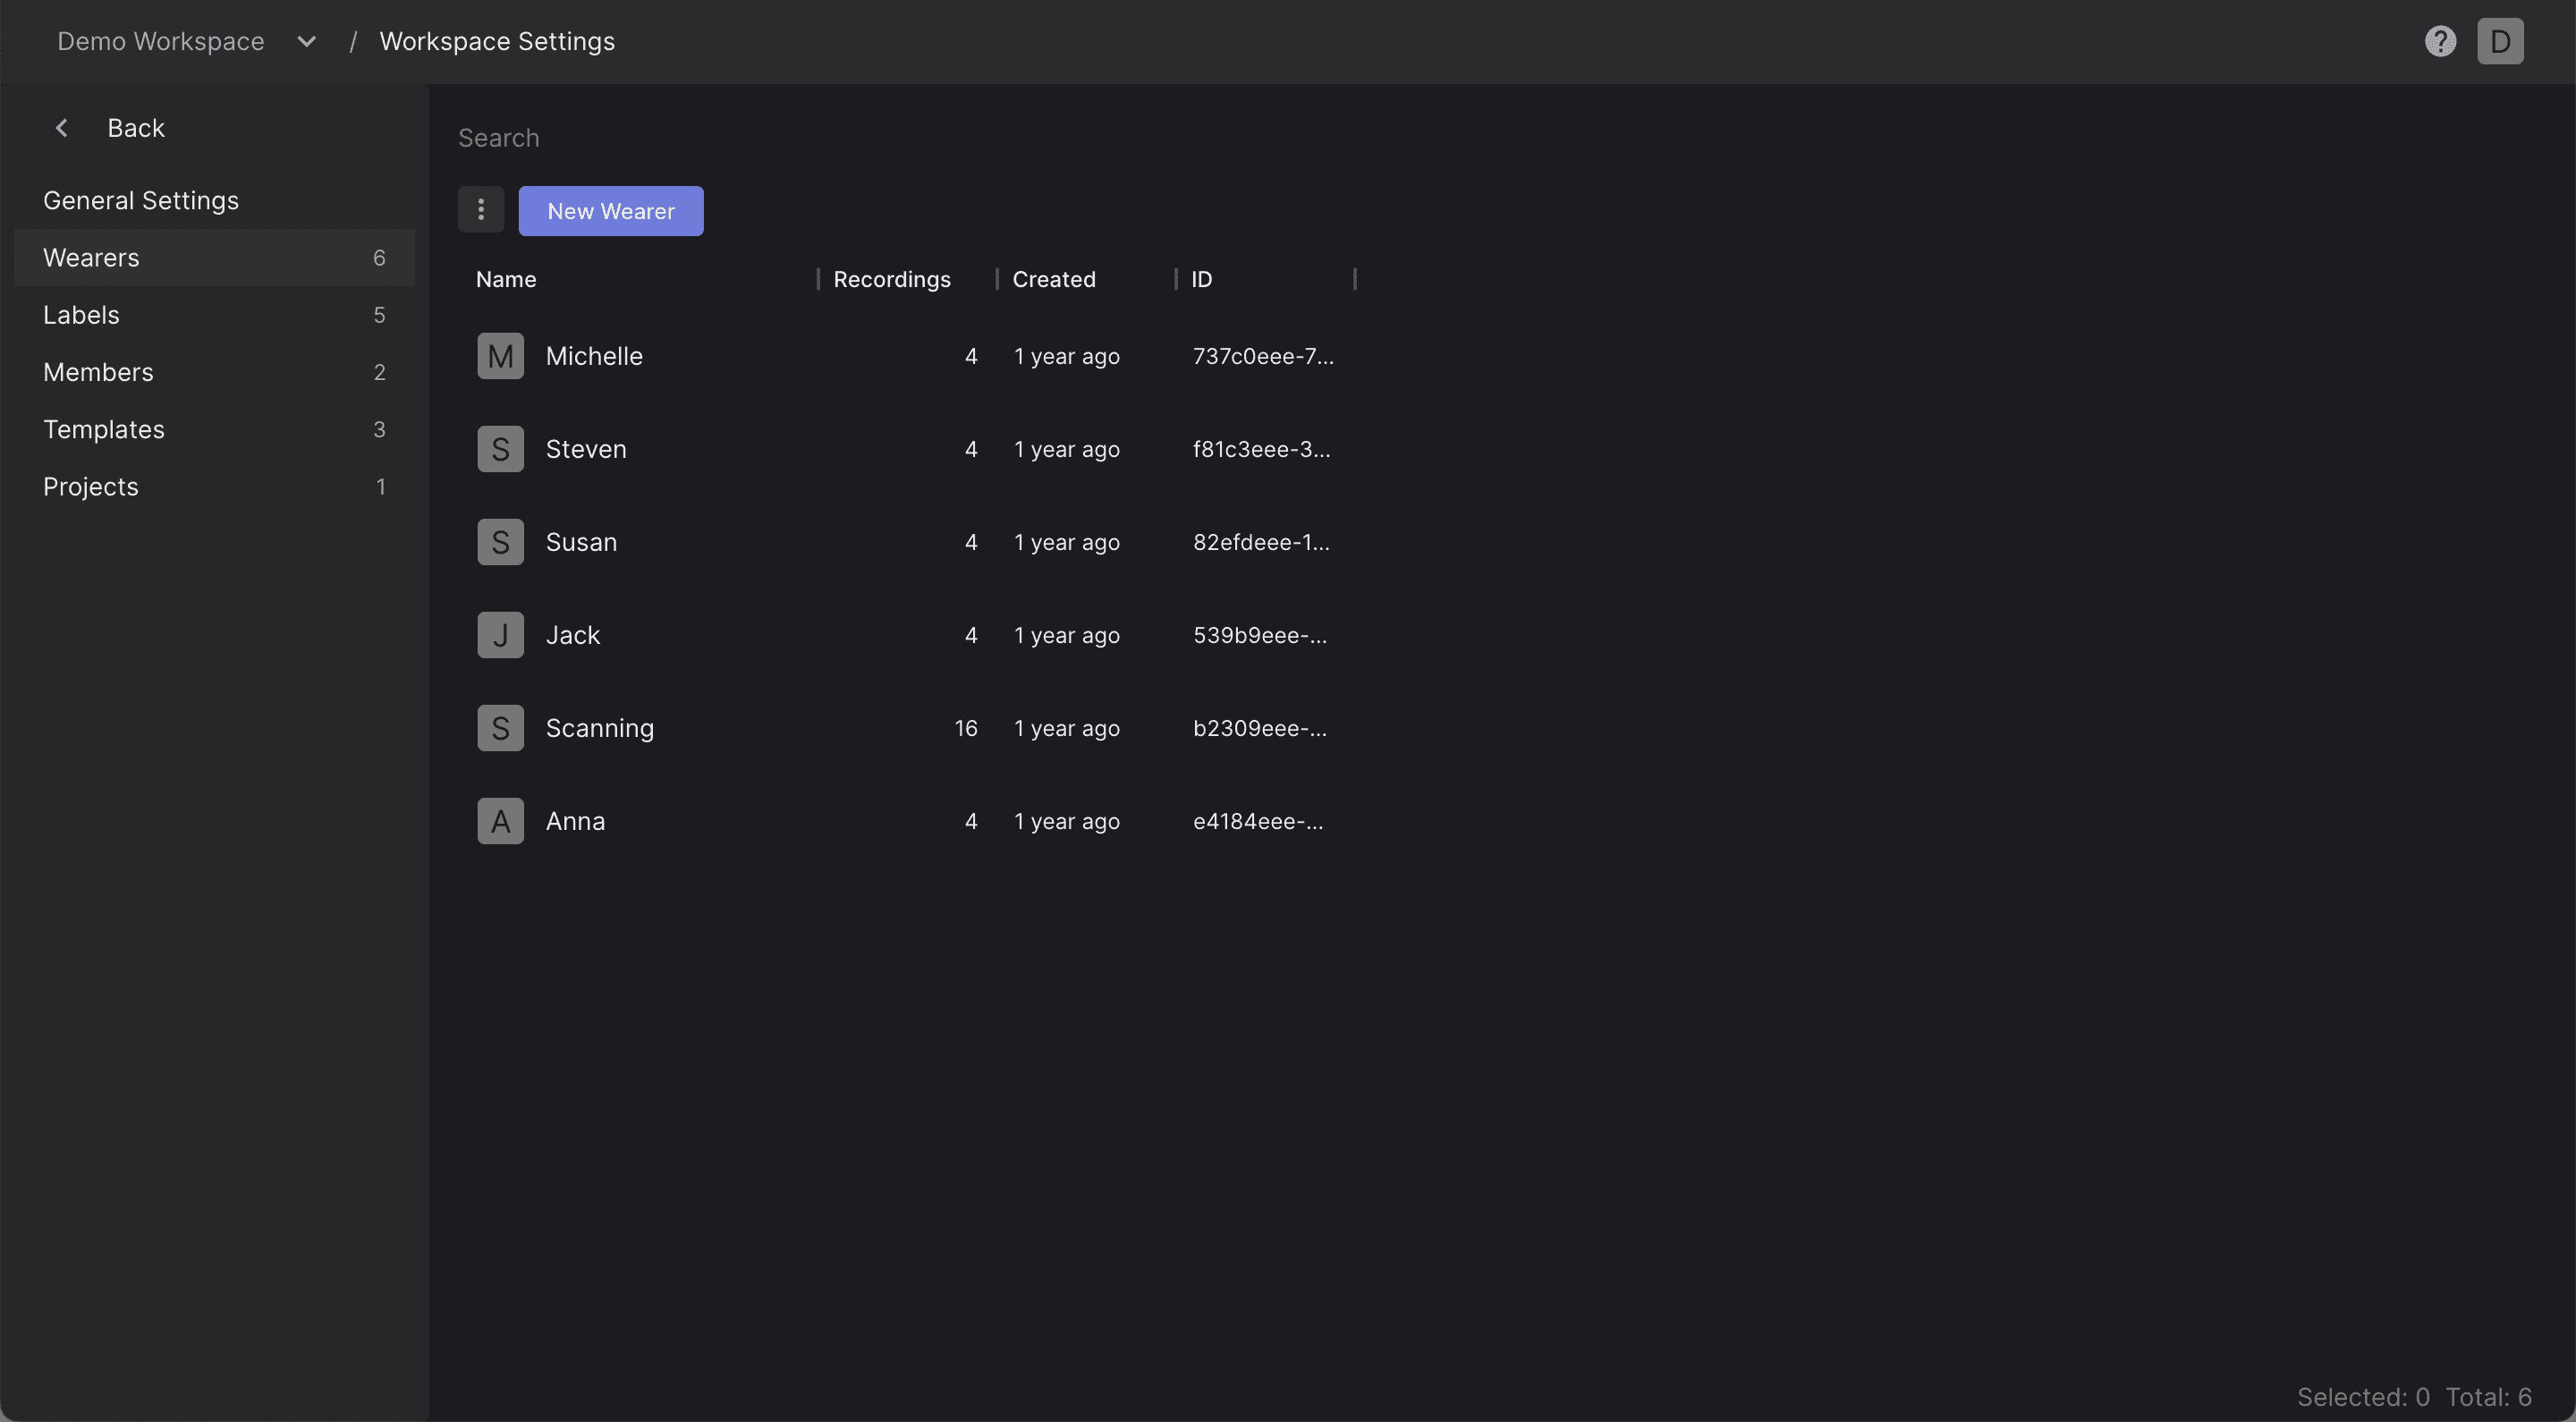Select the Susan wearer row

581,542
